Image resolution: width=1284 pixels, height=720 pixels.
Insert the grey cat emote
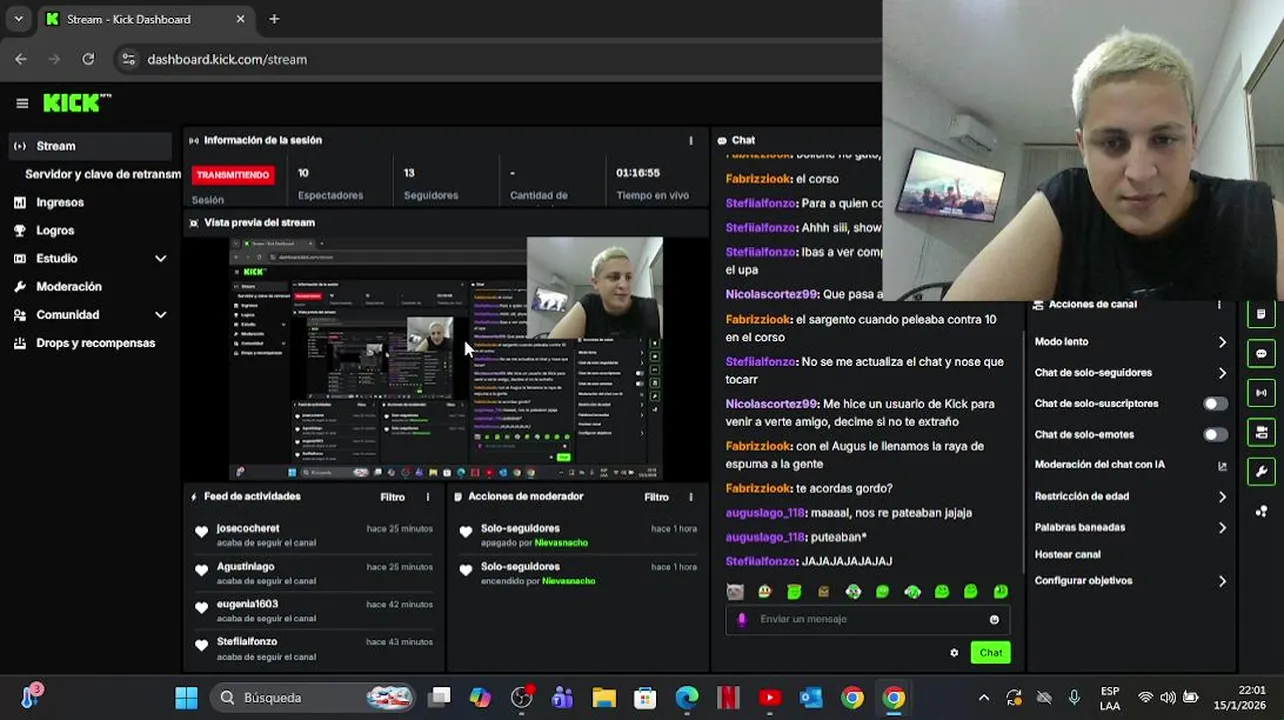pos(735,592)
